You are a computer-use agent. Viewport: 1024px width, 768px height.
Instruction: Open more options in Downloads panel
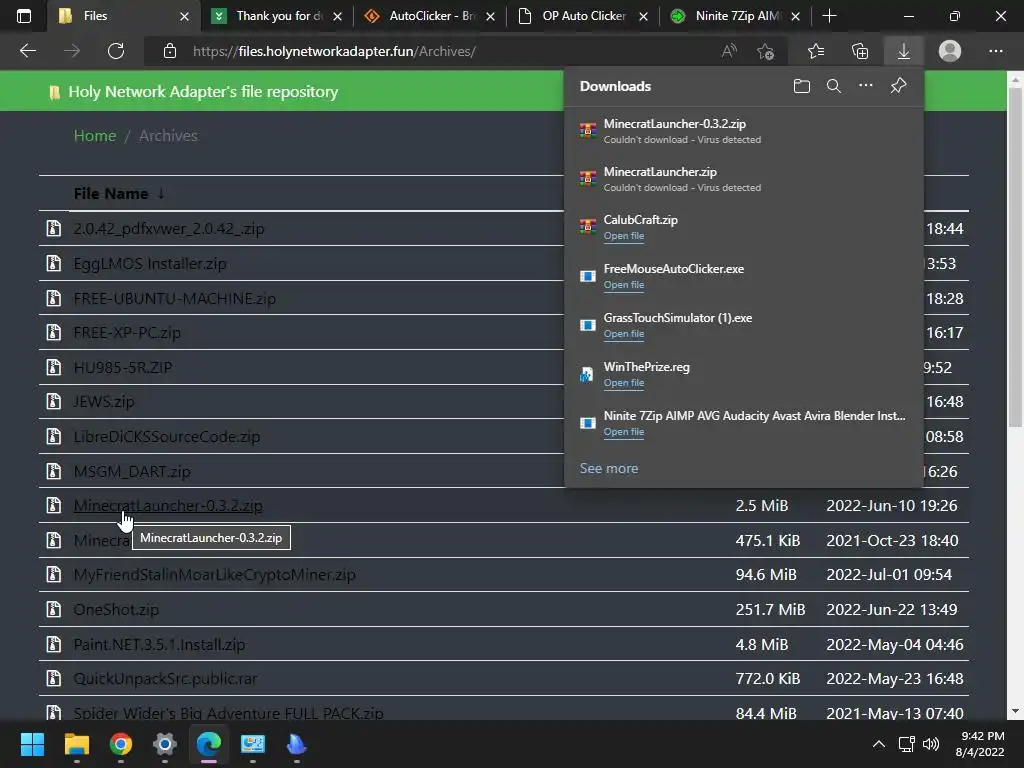point(865,86)
